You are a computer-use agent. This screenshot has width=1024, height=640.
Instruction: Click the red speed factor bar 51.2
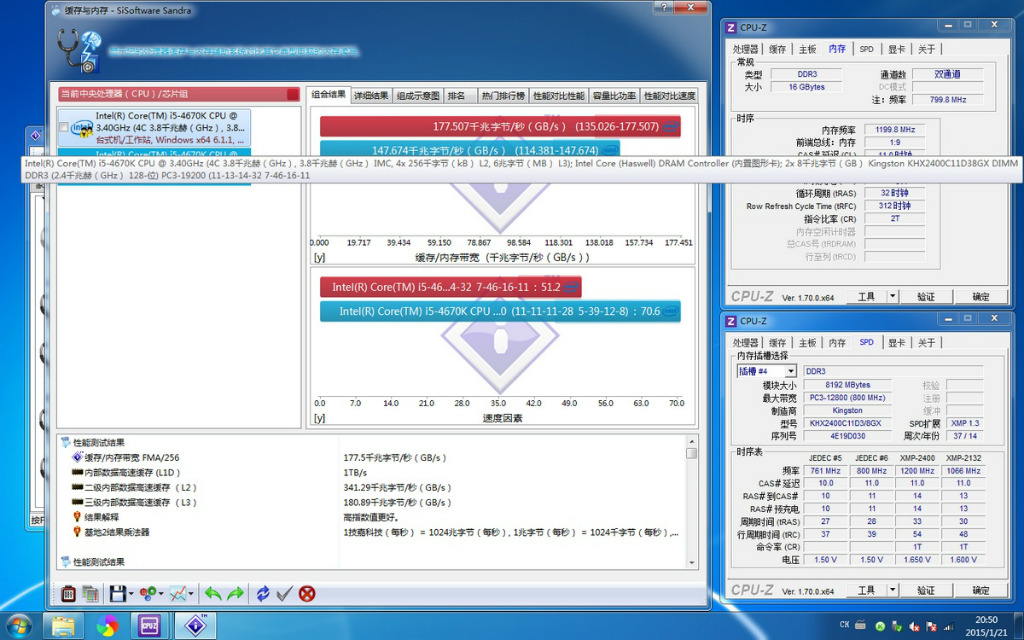(451, 287)
